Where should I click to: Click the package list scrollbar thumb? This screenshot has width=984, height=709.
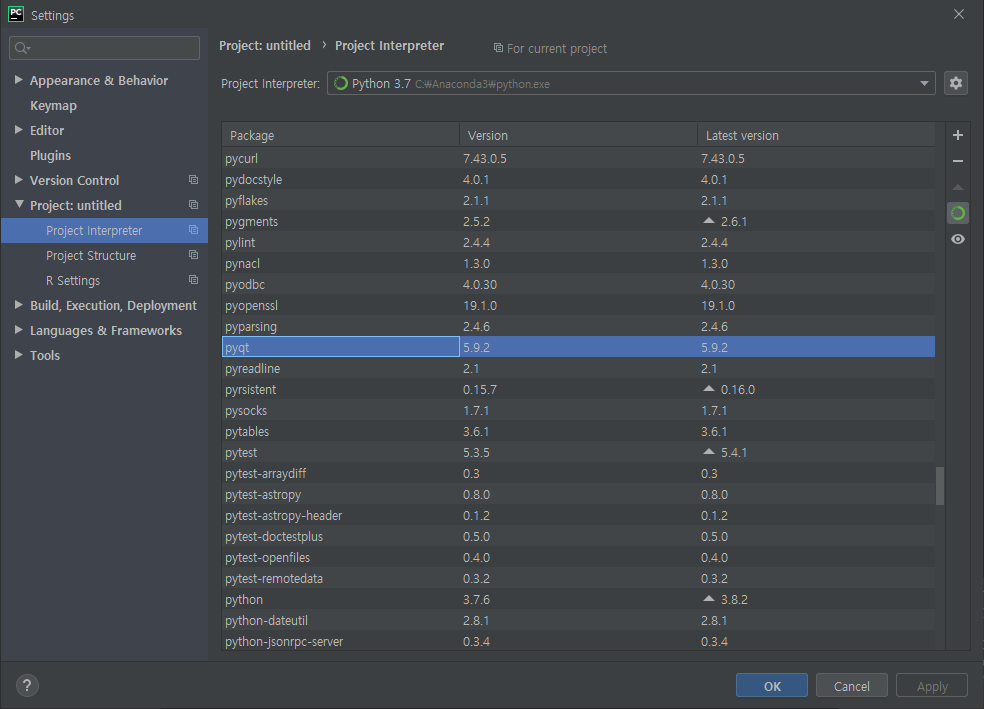tap(939, 486)
